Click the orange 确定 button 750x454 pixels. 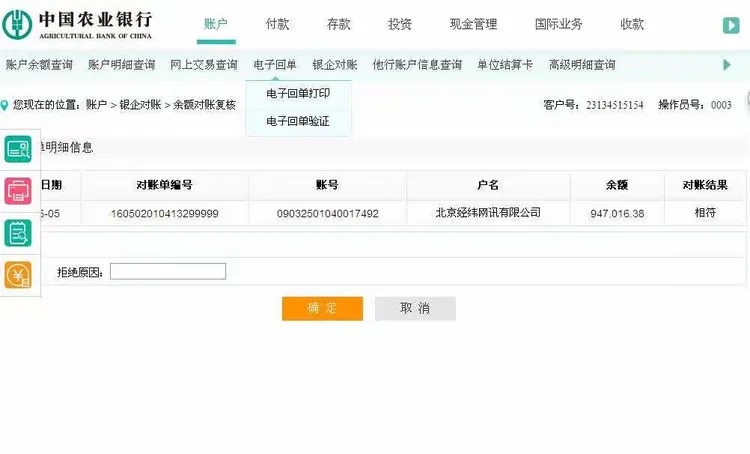[x=322, y=309]
